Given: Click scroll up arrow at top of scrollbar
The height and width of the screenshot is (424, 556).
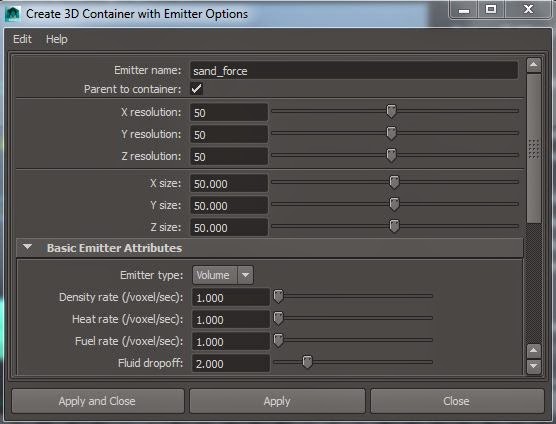Looking at the screenshot, I should (x=534, y=65).
